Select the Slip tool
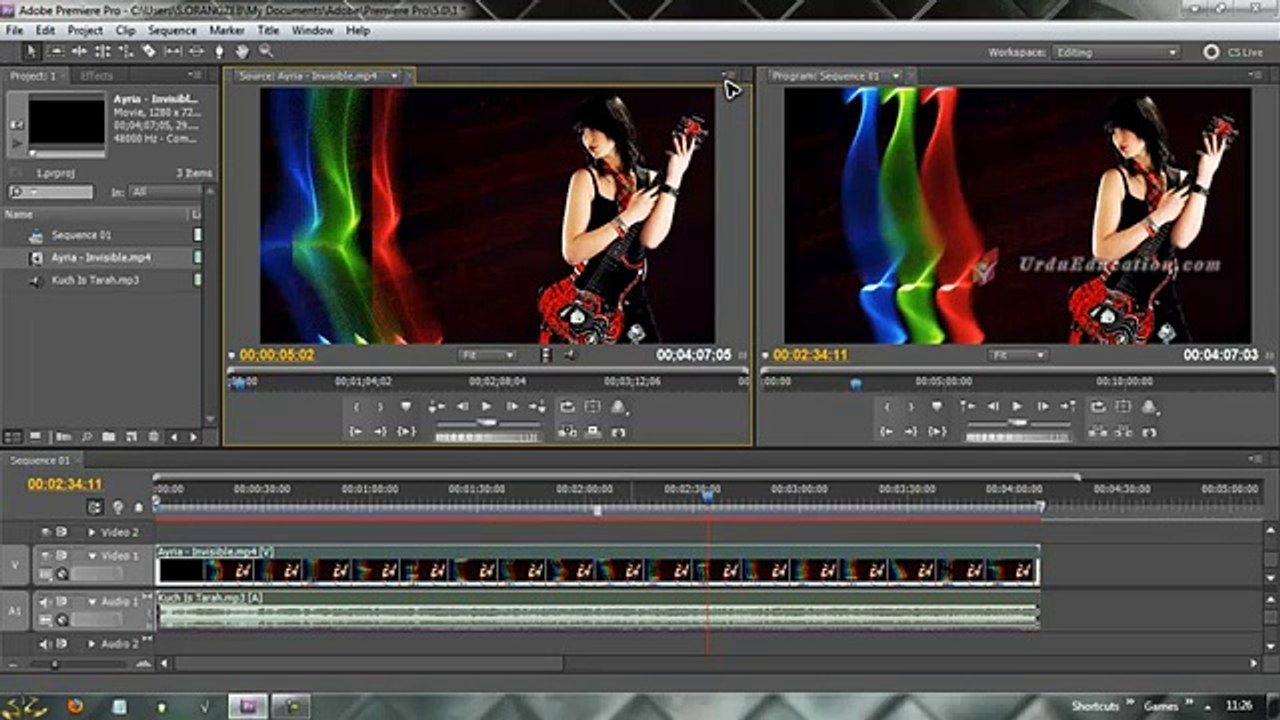Image resolution: width=1280 pixels, height=720 pixels. [173, 51]
